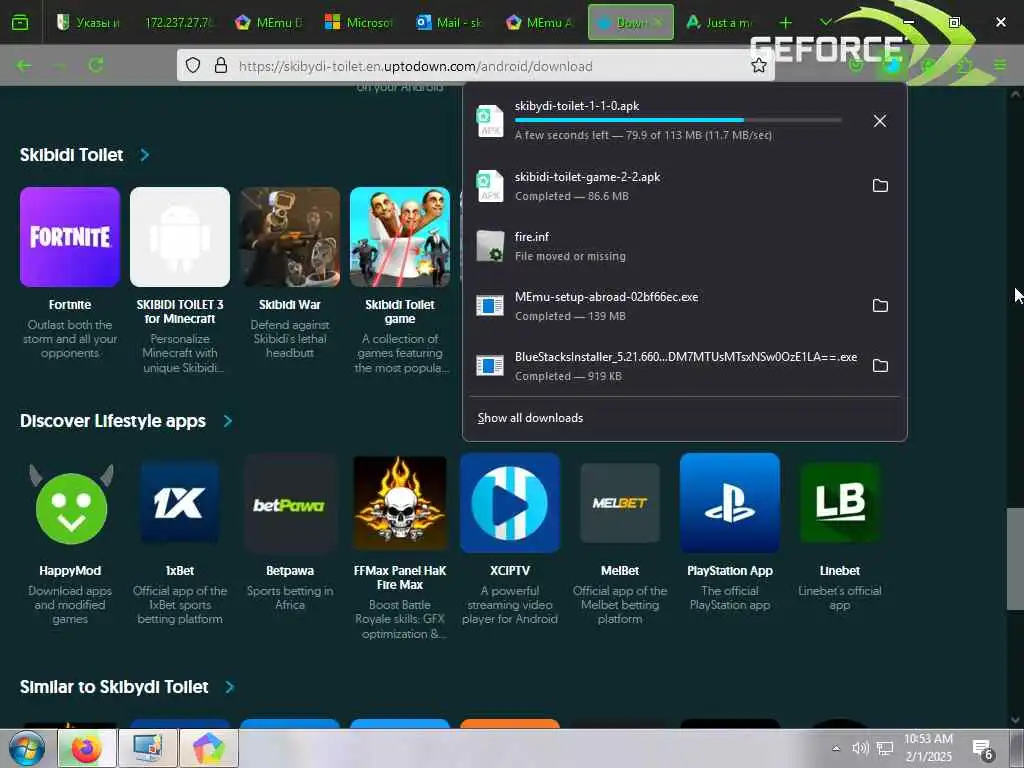
Task: Open the Betpawa app icon
Action: 289,504
